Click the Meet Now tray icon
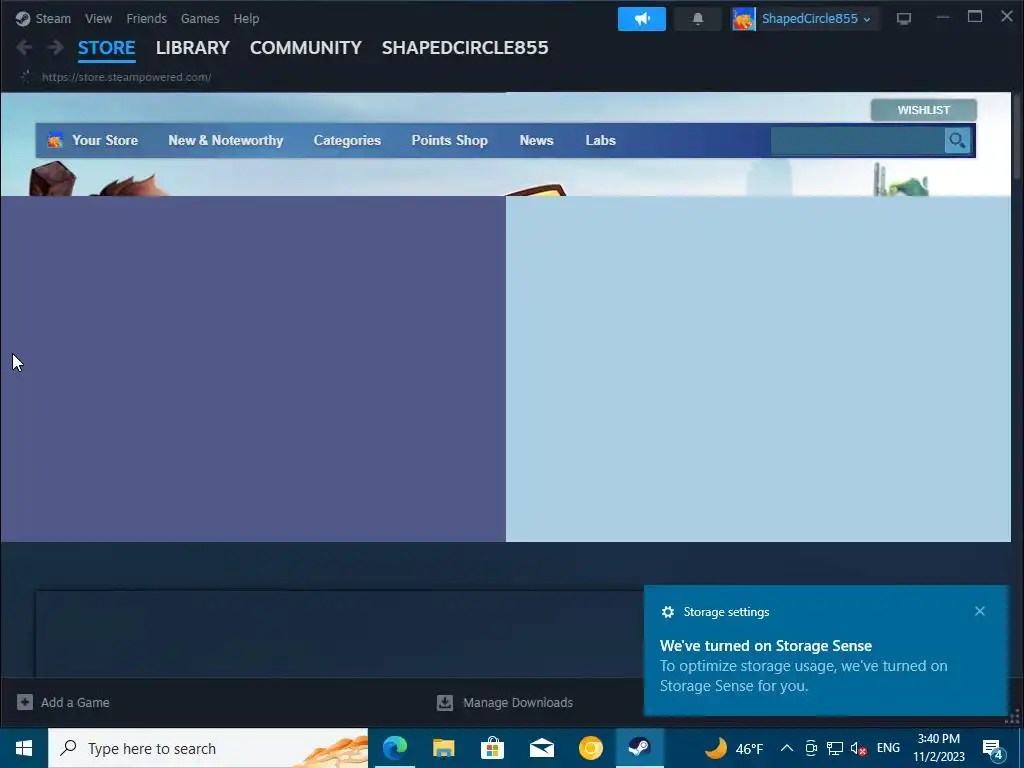This screenshot has width=1024, height=768. pos(811,748)
